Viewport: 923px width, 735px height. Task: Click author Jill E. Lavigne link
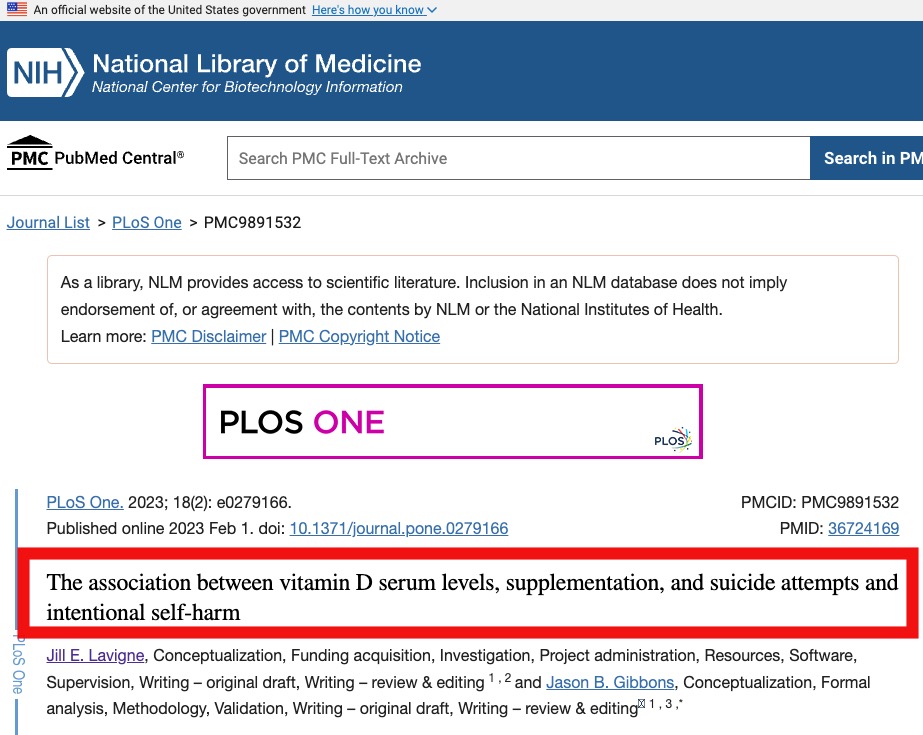[95, 655]
